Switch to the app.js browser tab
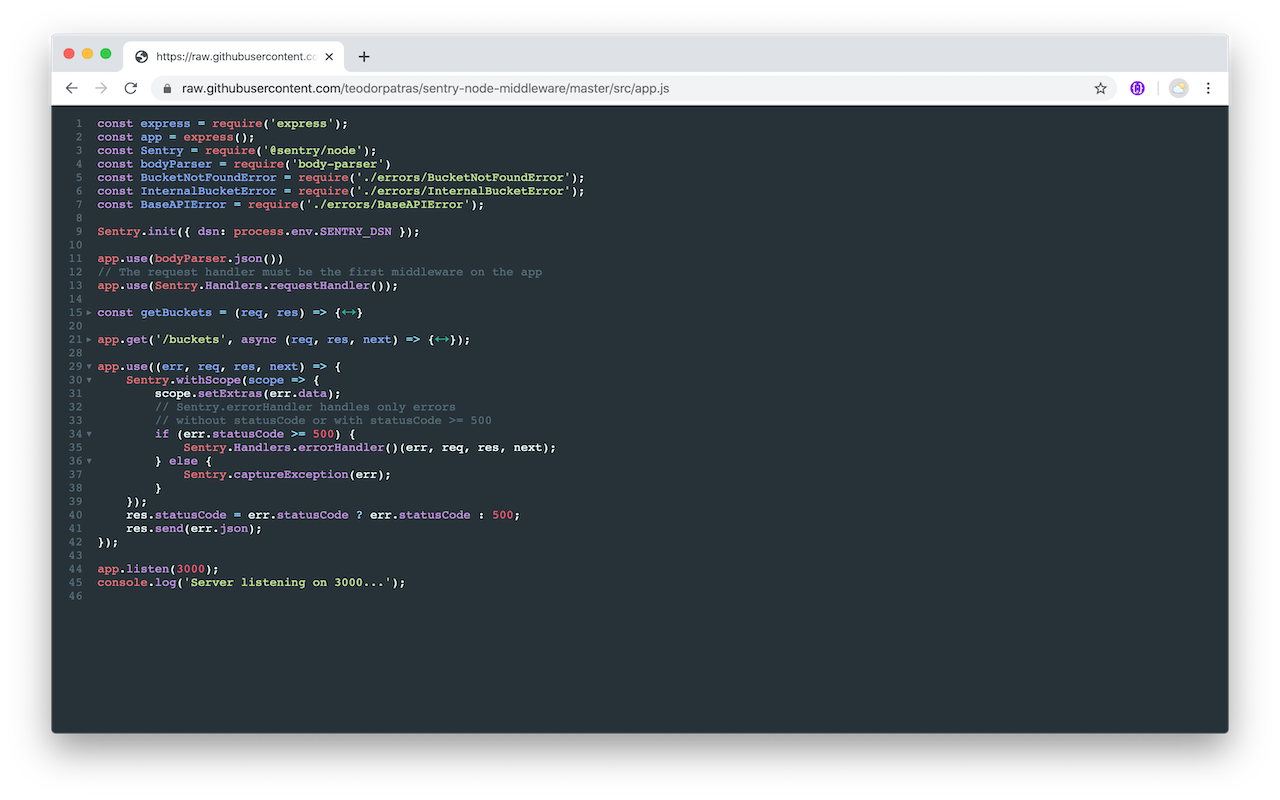Image resolution: width=1280 pixels, height=800 pixels. [x=230, y=56]
